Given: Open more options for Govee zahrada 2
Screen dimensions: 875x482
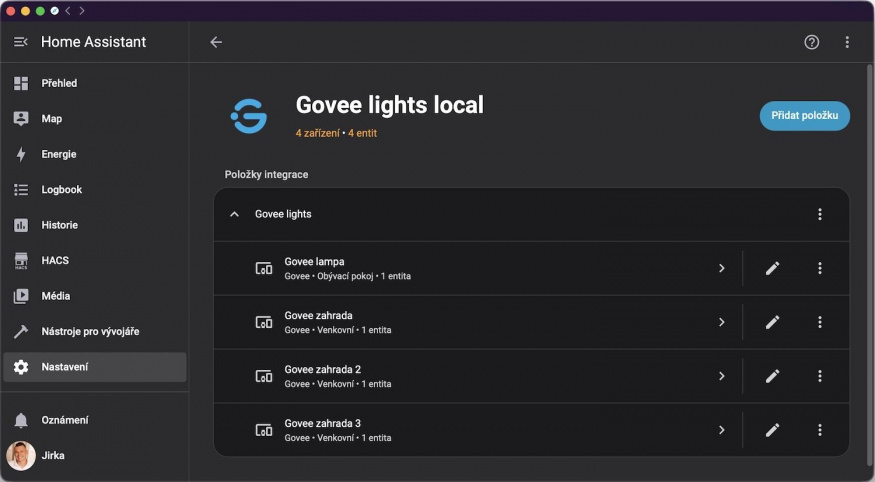Looking at the screenshot, I should 820,376.
